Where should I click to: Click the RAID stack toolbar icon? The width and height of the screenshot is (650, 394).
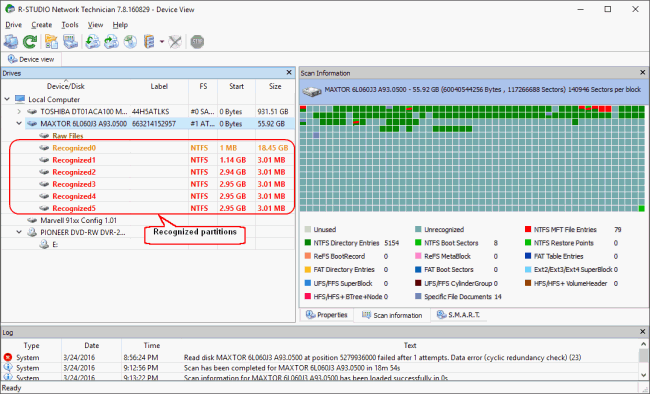(149, 42)
